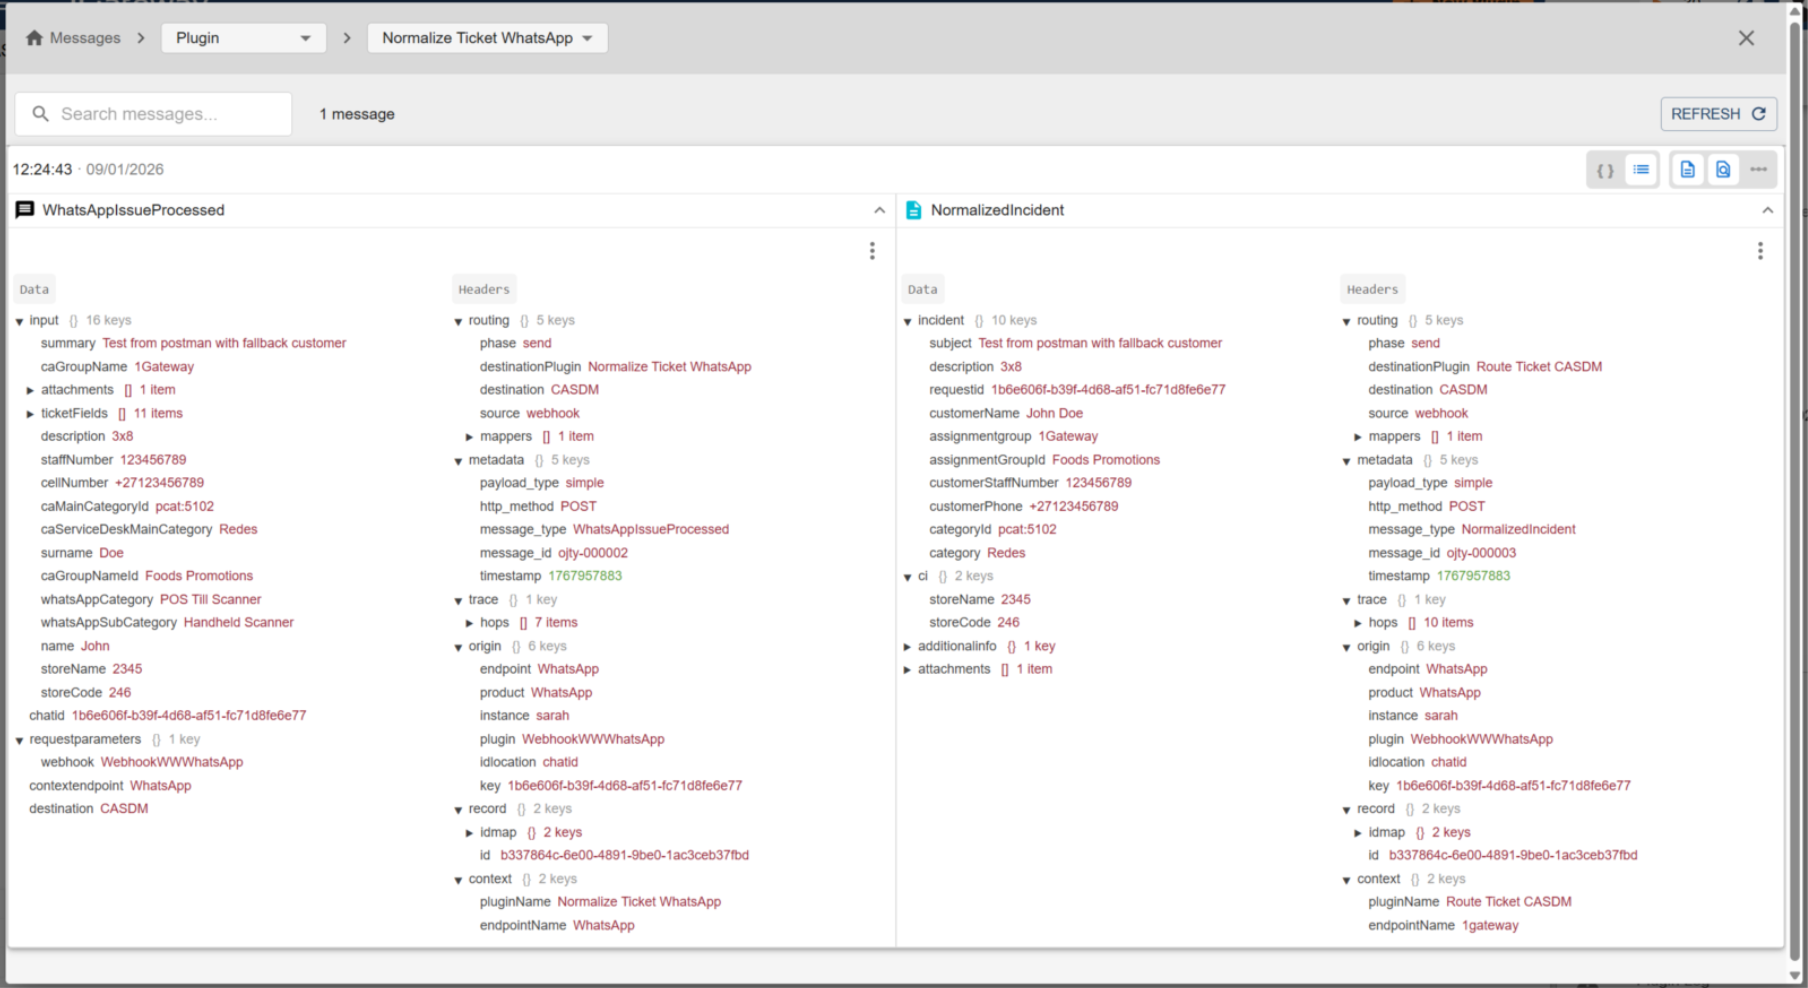Open Normalize Ticket WhatsApp dropdown
The image size is (1808, 988).
point(487,38)
